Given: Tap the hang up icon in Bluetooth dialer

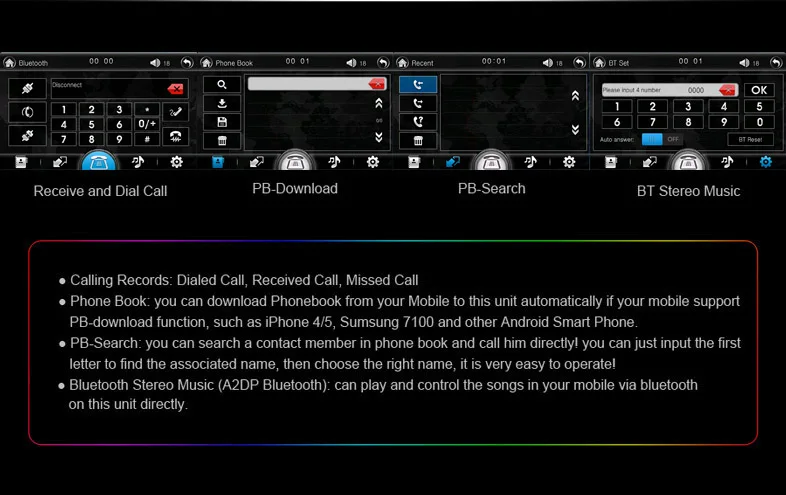Looking at the screenshot, I should pyautogui.click(x=175, y=136).
